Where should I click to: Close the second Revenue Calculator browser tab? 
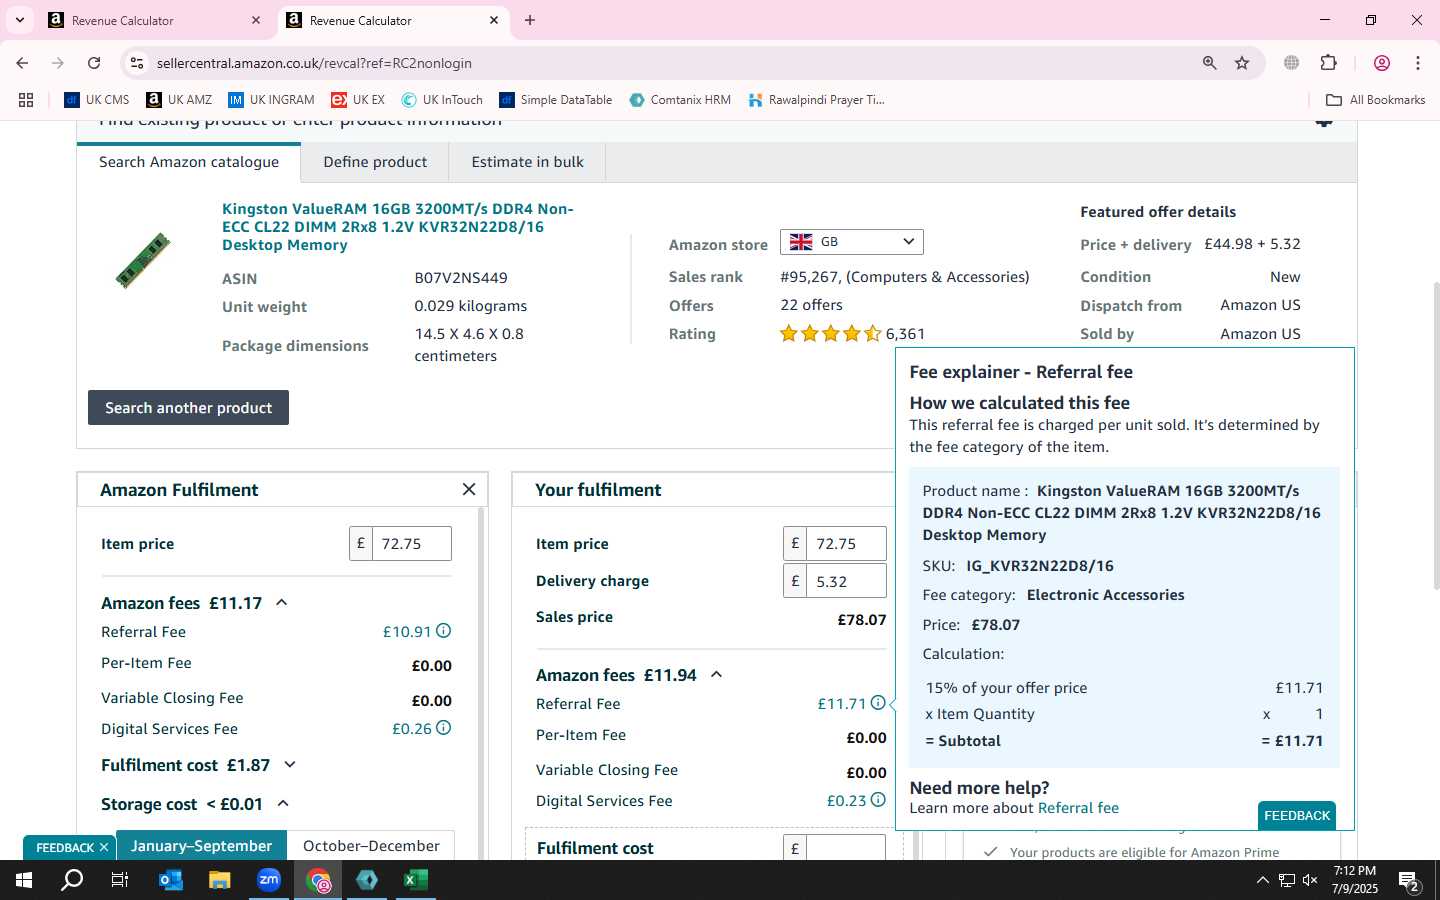(x=494, y=20)
